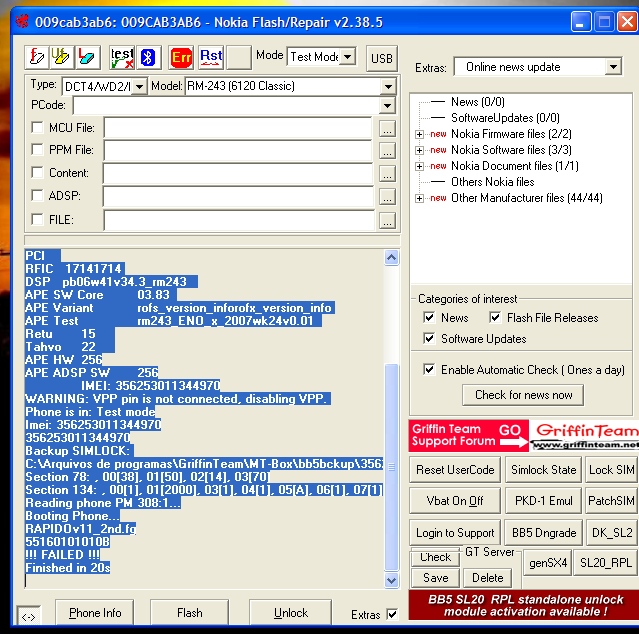Click the red Err toolbar icon

click(x=181, y=57)
